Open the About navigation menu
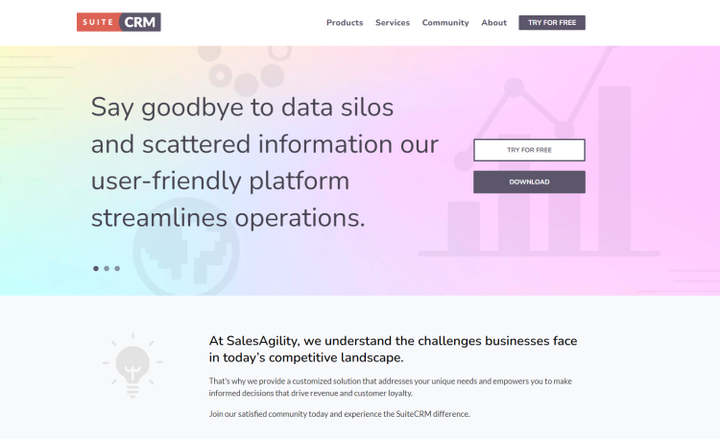Screen dimensions: 720x439 click(494, 23)
